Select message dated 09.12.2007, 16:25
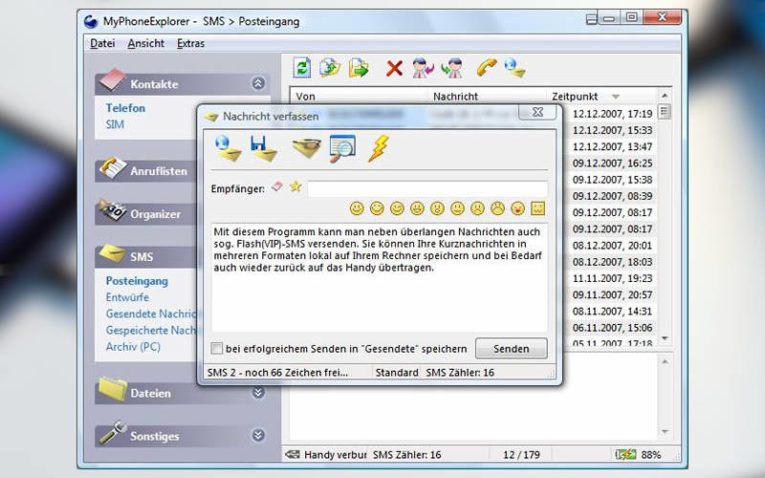The width and height of the screenshot is (765, 478). tap(612, 163)
